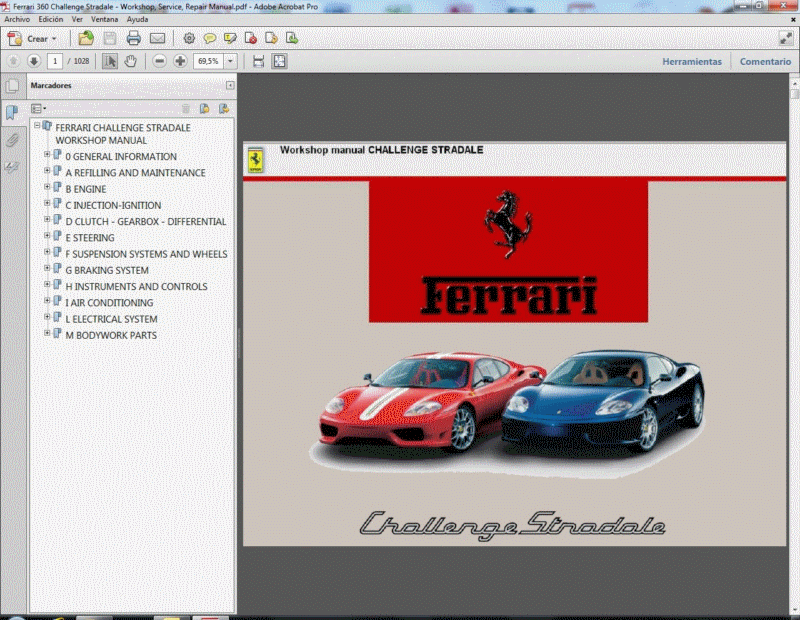
Task: Close the document with menu bar X
Action: click(793, 19)
